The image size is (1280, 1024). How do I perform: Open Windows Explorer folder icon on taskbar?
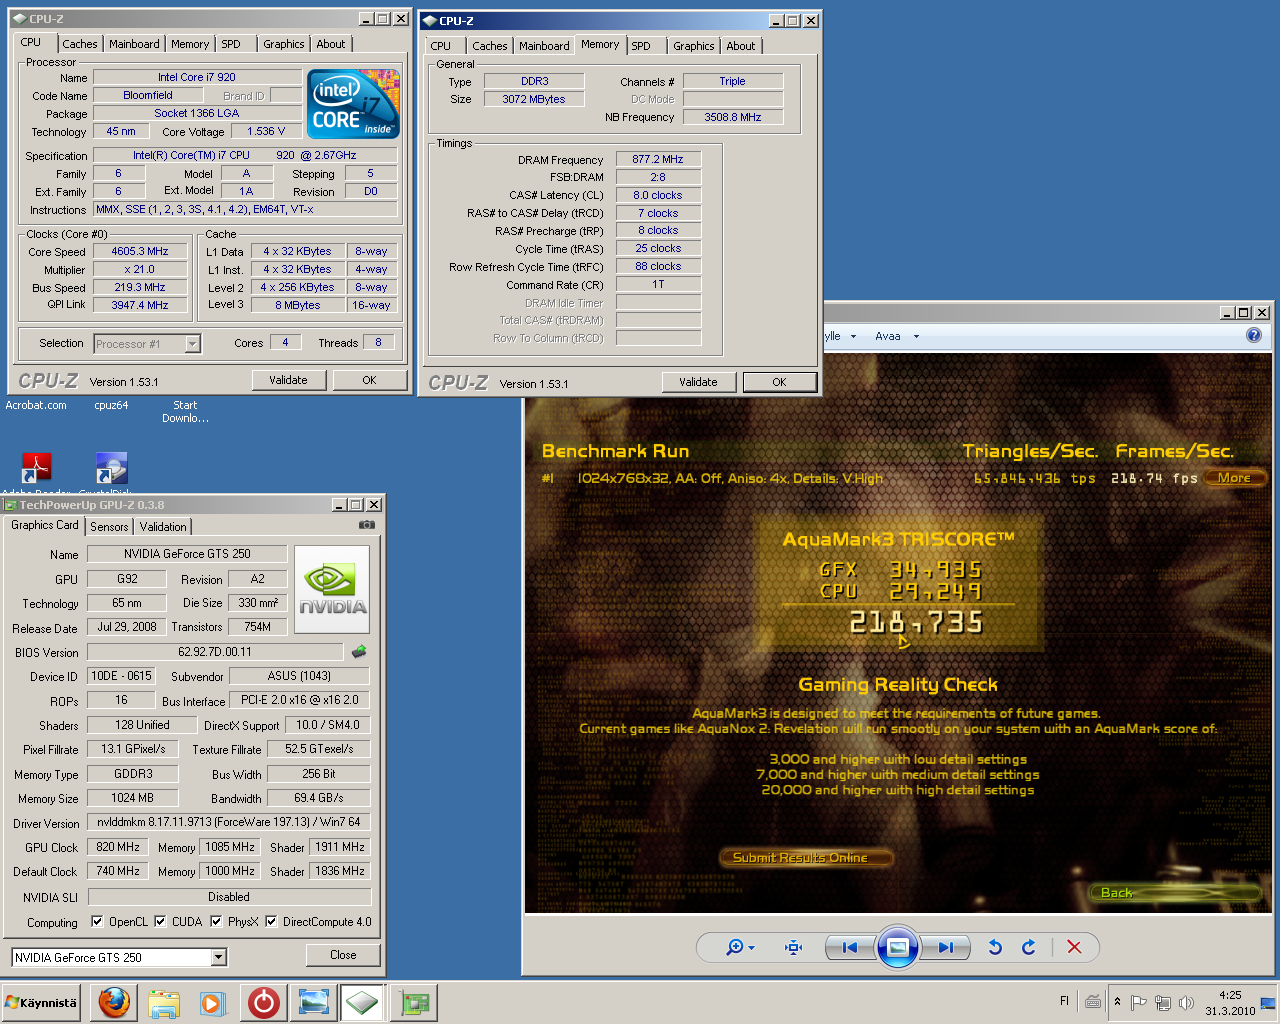(x=163, y=1002)
